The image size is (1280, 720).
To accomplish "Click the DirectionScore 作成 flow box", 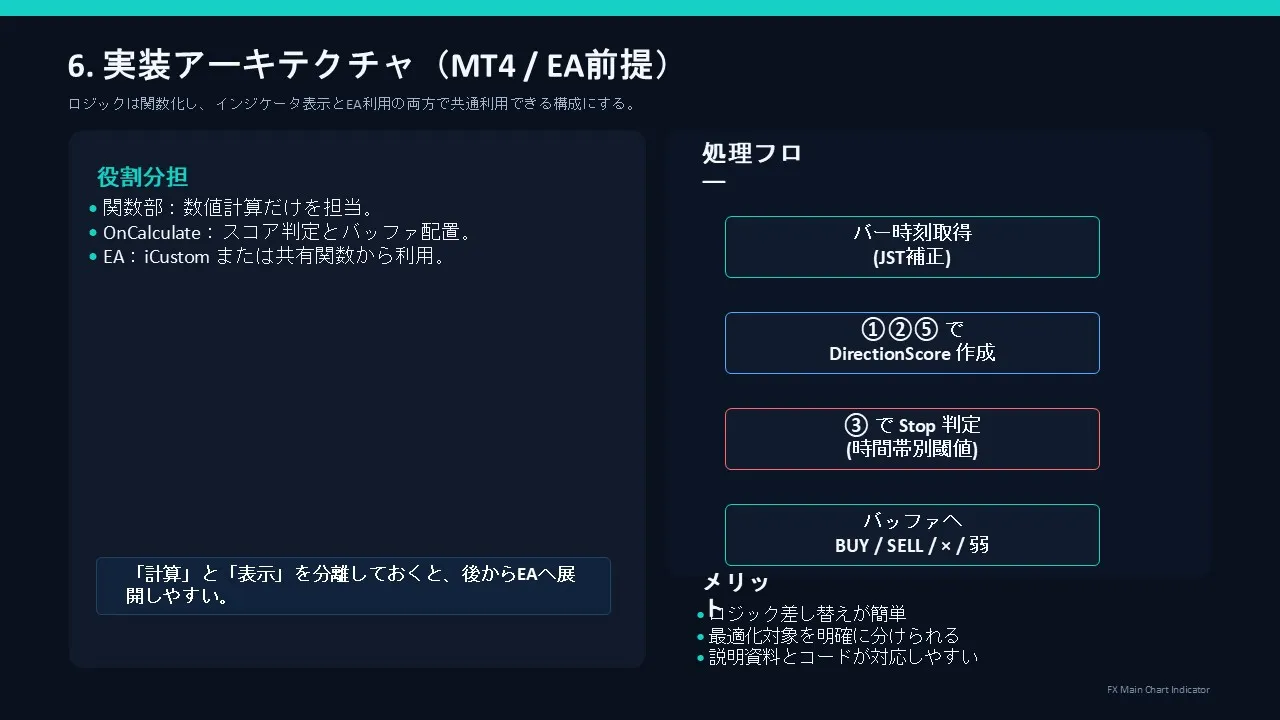I will (911, 342).
